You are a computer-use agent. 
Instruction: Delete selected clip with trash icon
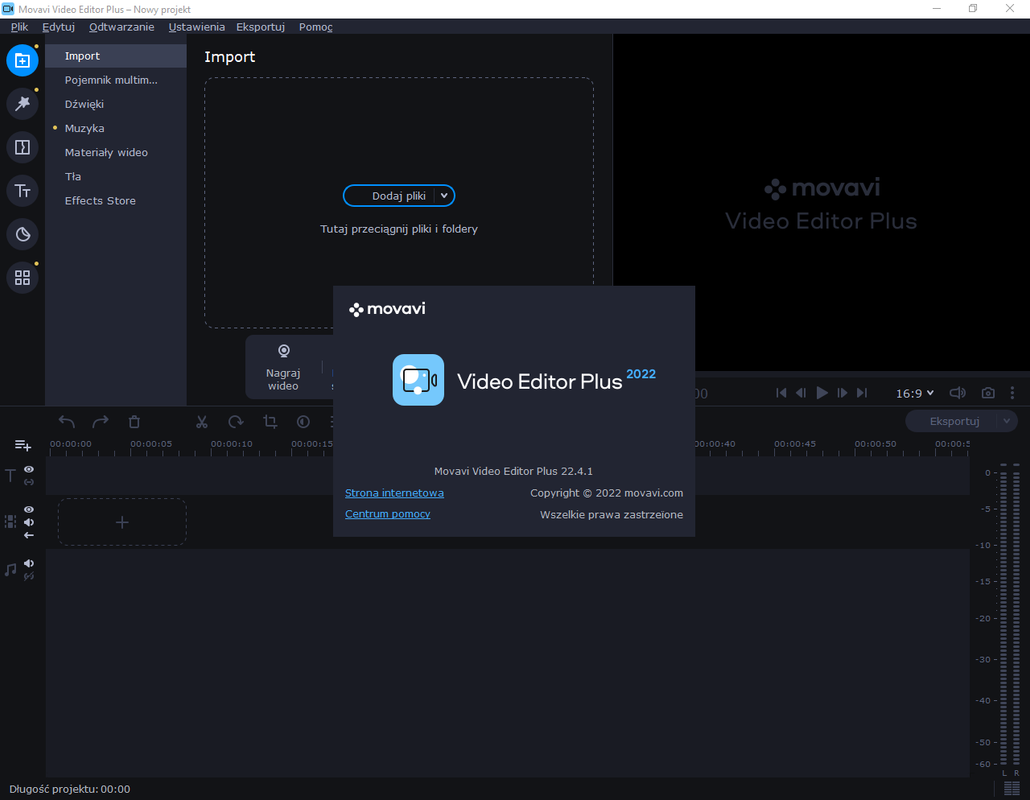134,422
